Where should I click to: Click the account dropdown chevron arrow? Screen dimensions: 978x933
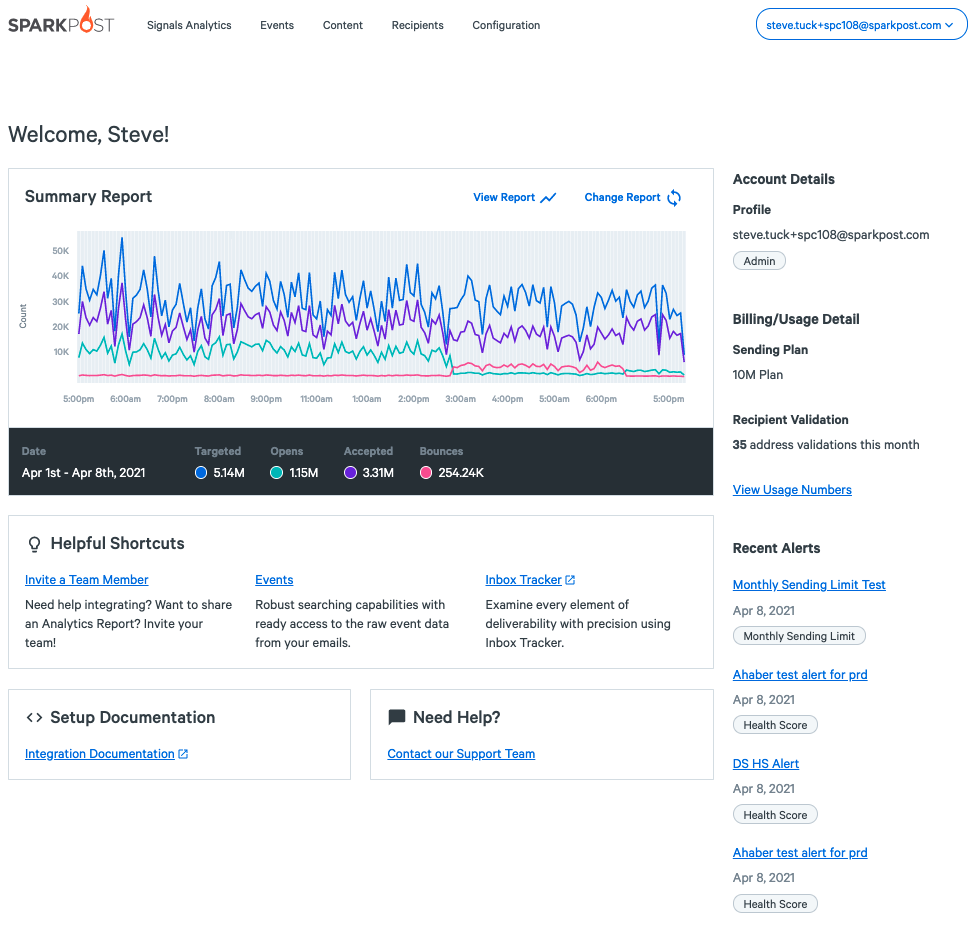[x=949, y=25]
